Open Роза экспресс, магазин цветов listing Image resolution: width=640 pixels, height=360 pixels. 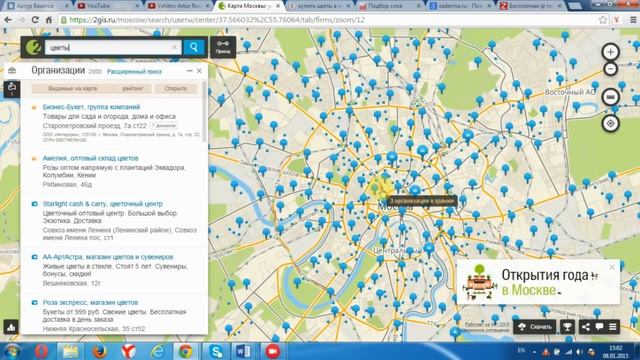(90, 302)
